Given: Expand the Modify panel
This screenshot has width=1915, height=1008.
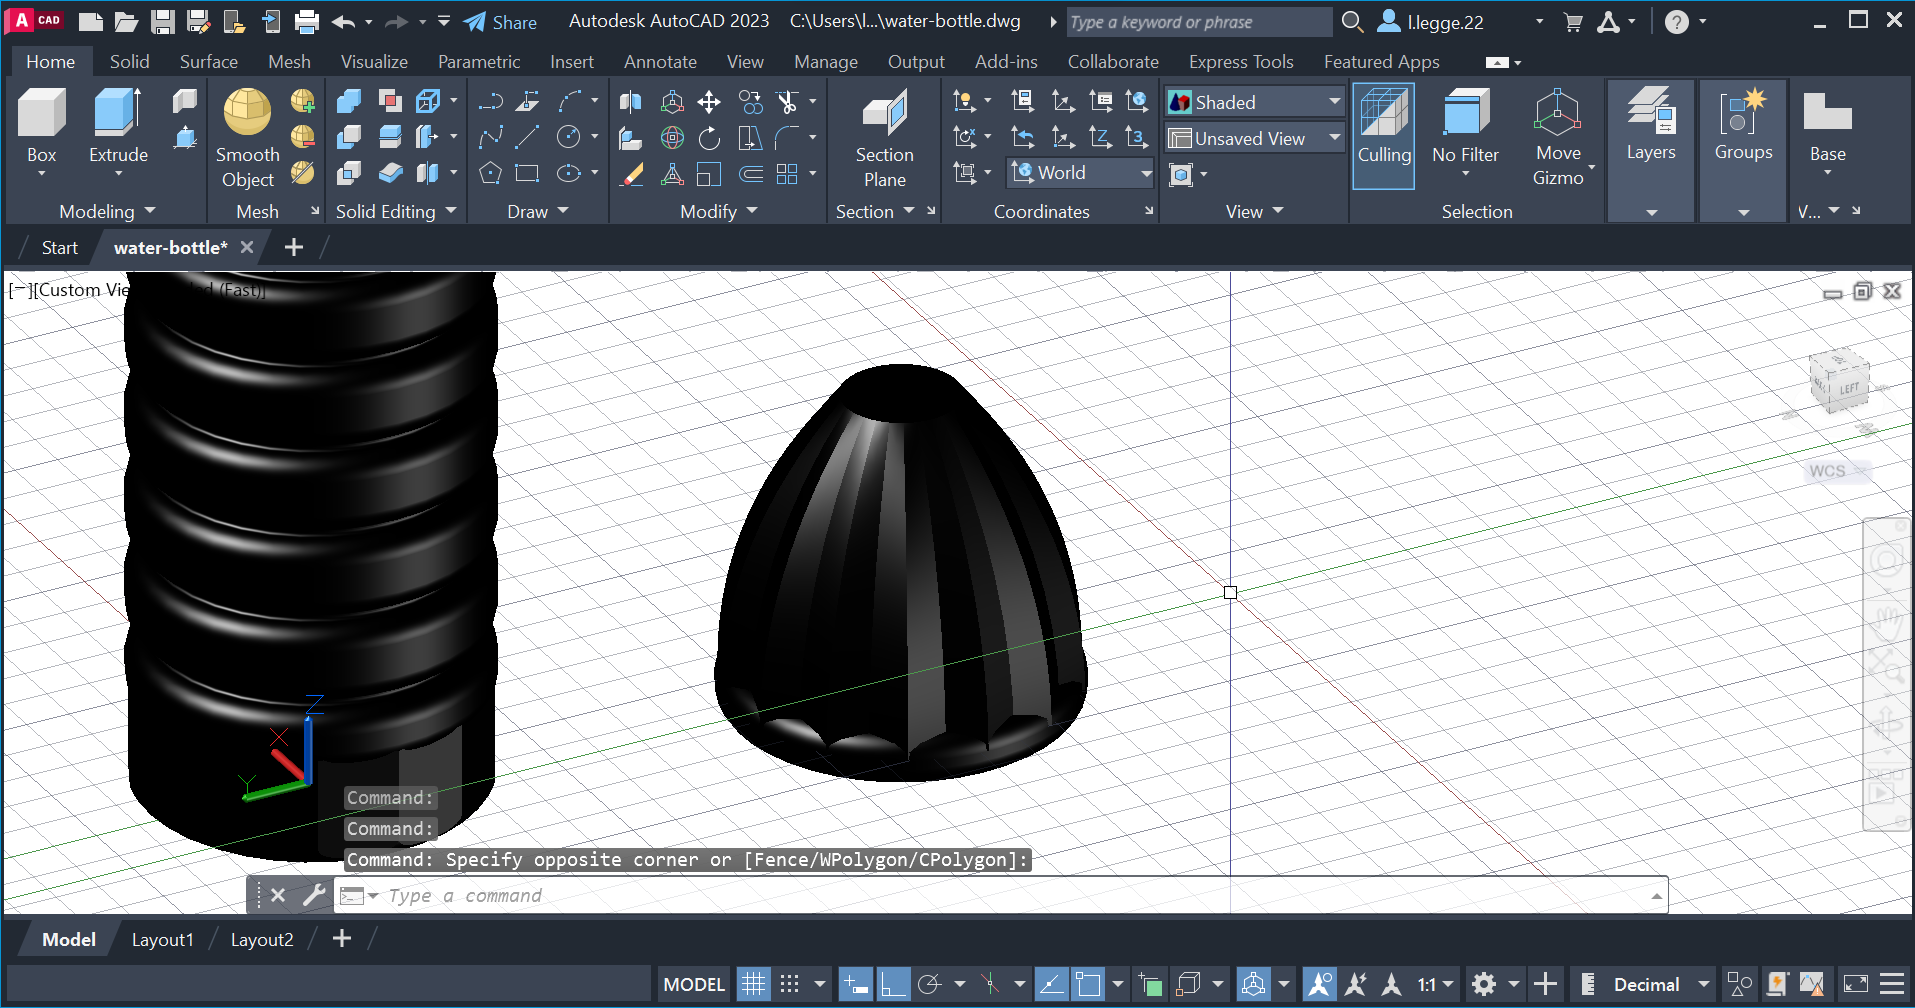Looking at the screenshot, I should coord(719,211).
